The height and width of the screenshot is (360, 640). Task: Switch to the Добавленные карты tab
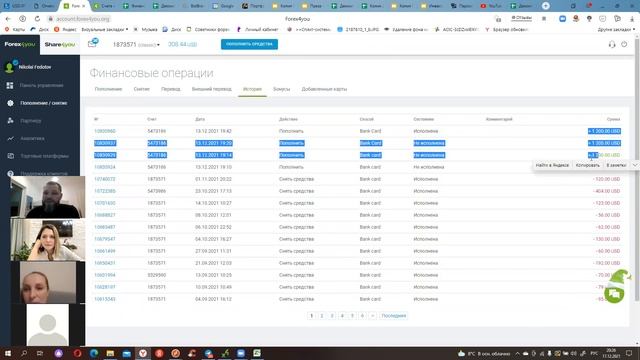click(324, 89)
